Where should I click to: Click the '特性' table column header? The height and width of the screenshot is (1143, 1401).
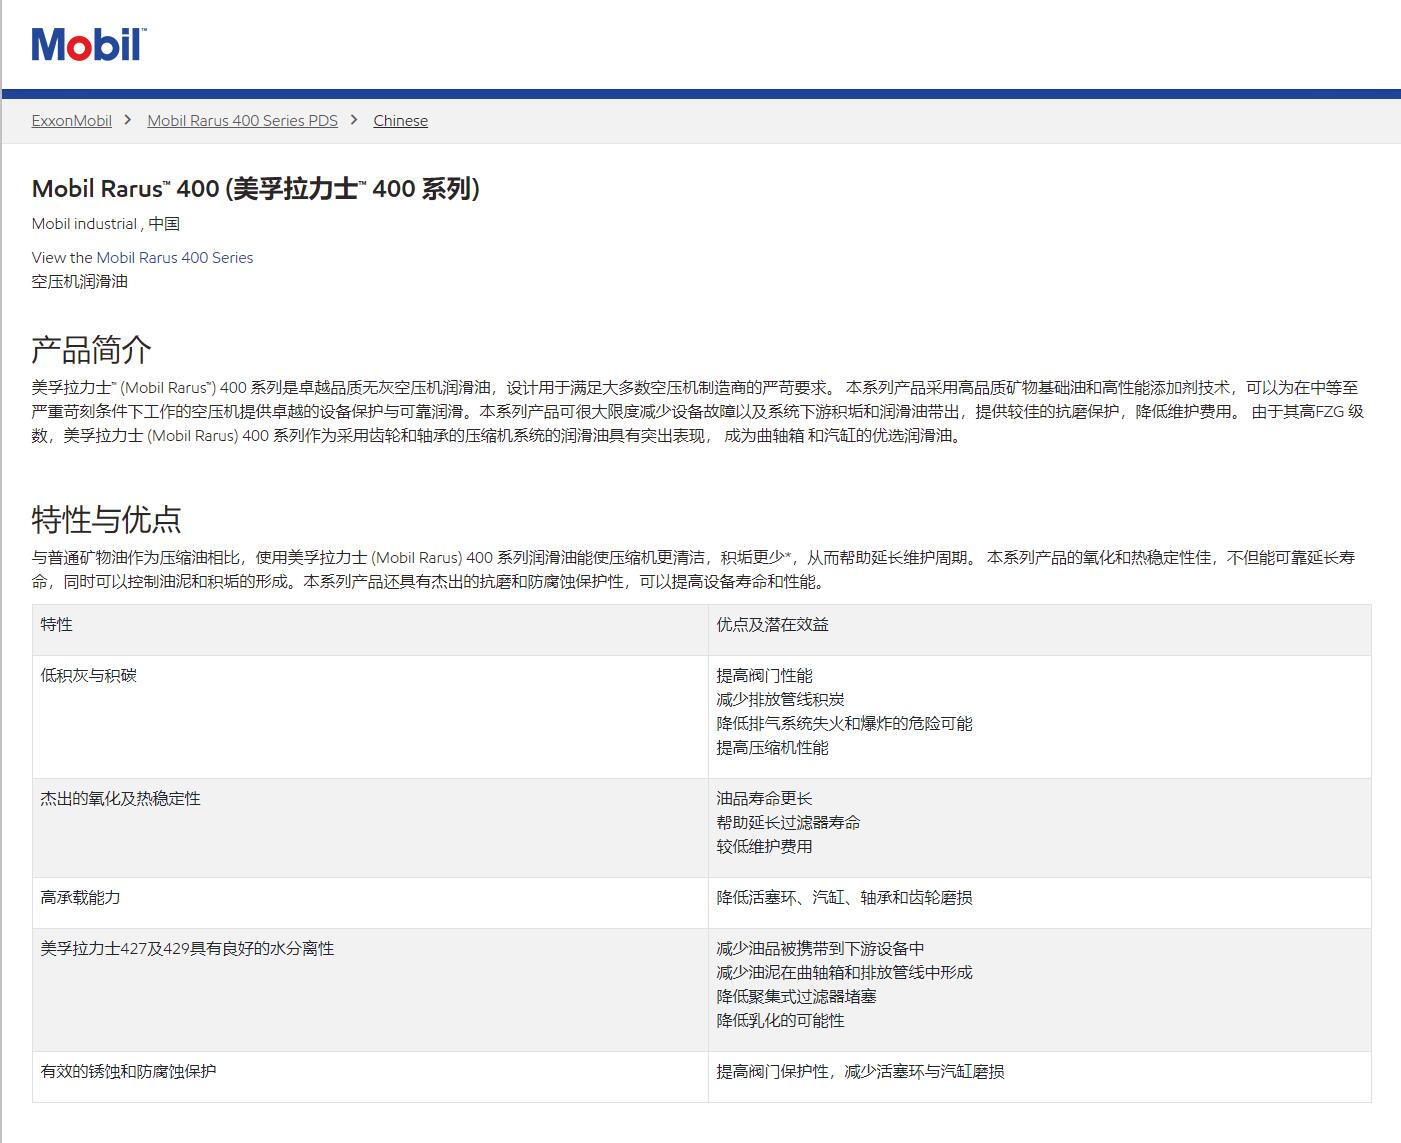pos(370,630)
